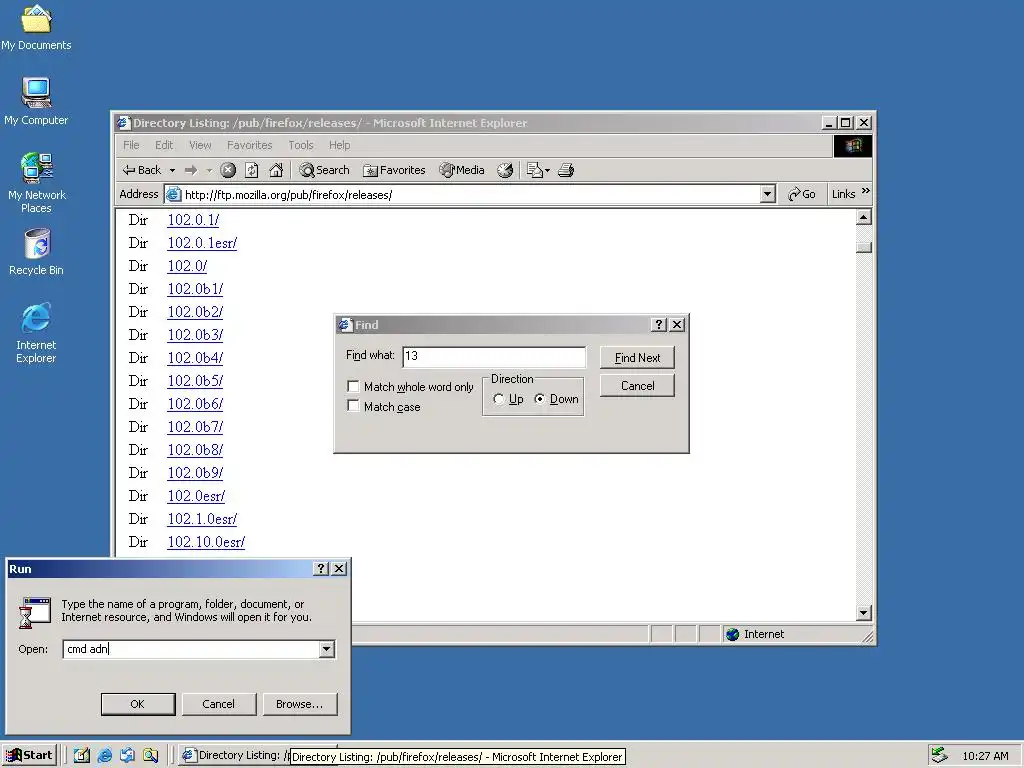The width and height of the screenshot is (1024, 768).
Task: Click the help question mark in Find dialog
Action: pyautogui.click(x=658, y=325)
